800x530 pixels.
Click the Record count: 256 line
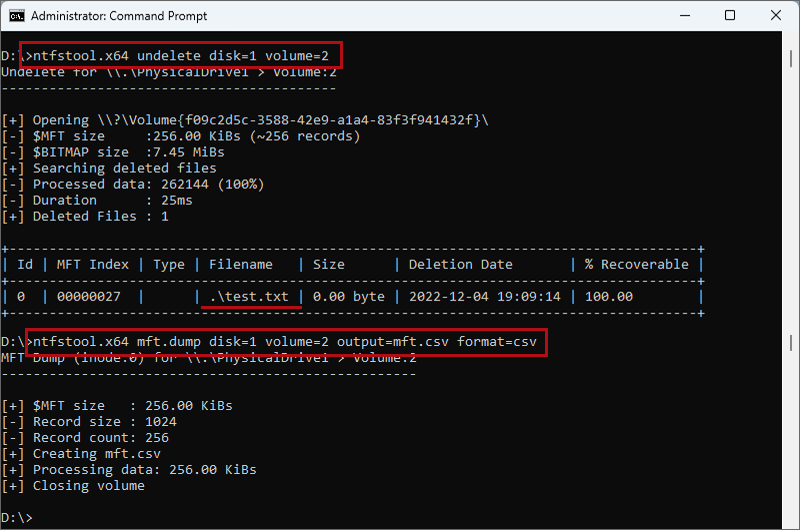[x=85, y=438]
